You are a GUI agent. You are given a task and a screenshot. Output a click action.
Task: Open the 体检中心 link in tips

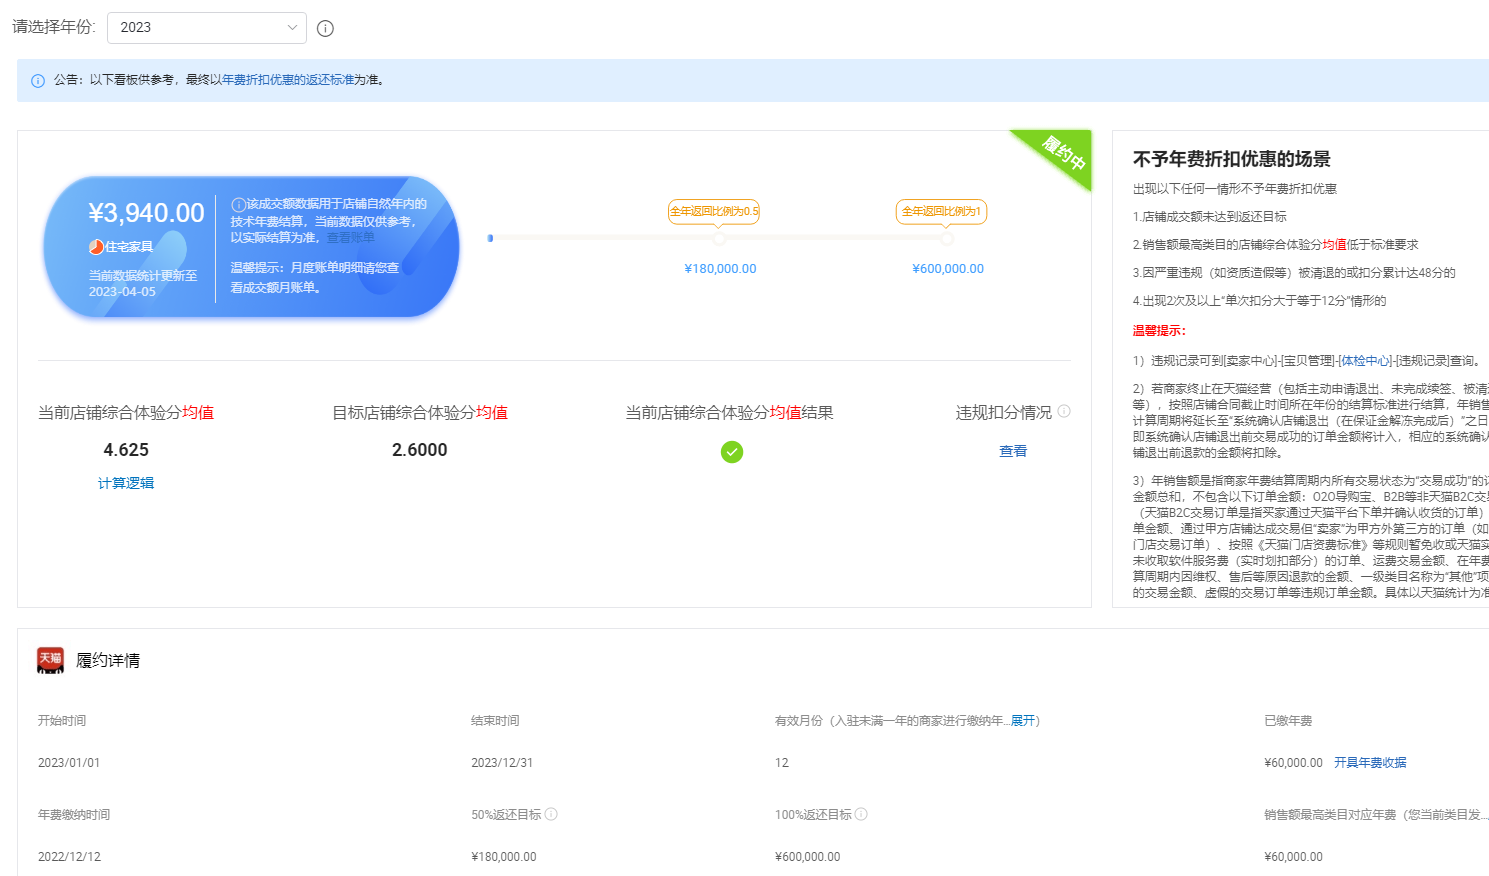click(1365, 361)
